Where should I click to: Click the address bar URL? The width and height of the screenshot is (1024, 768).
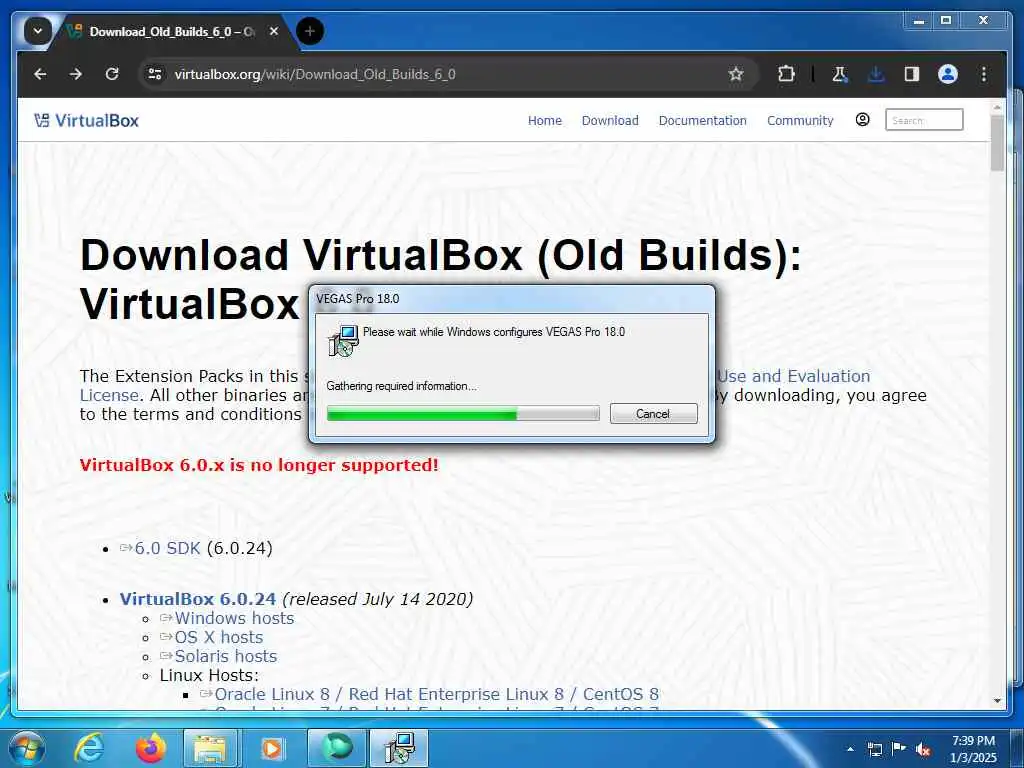pyautogui.click(x=315, y=74)
